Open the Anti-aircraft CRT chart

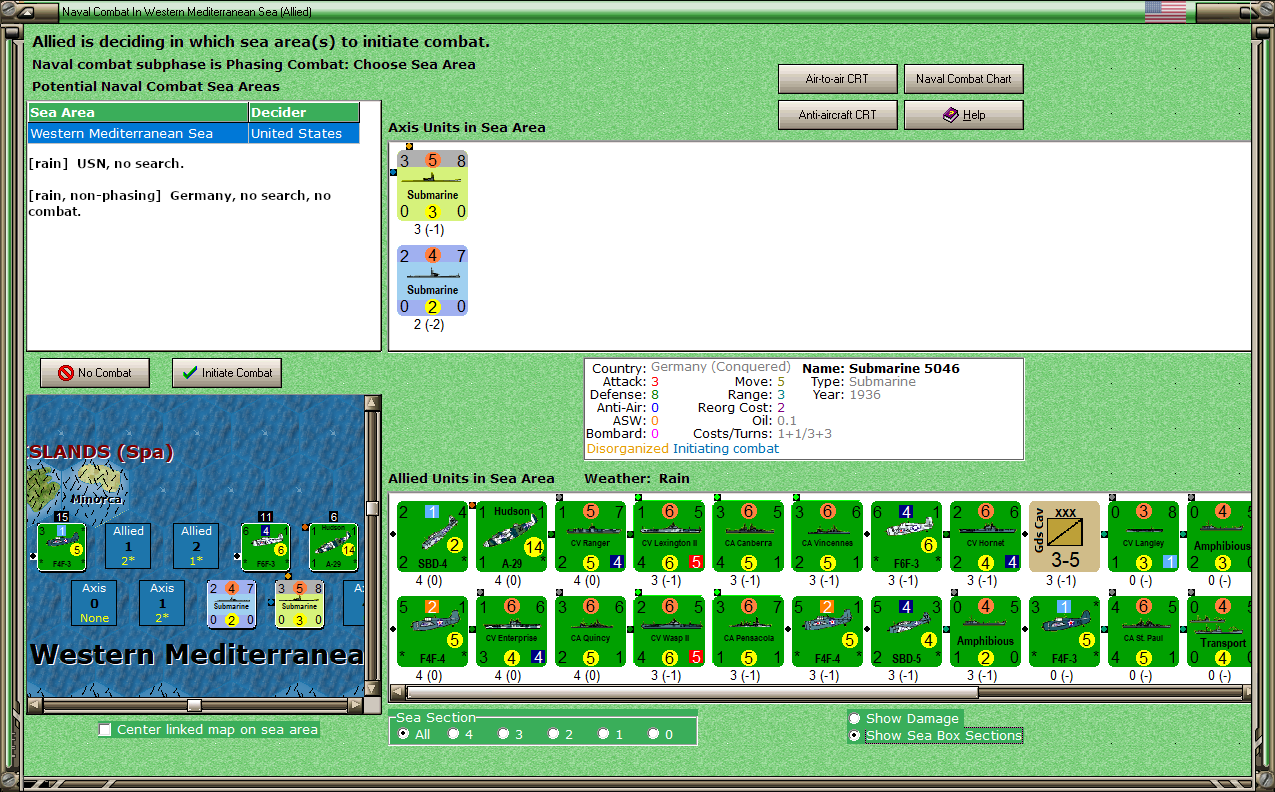(x=837, y=115)
